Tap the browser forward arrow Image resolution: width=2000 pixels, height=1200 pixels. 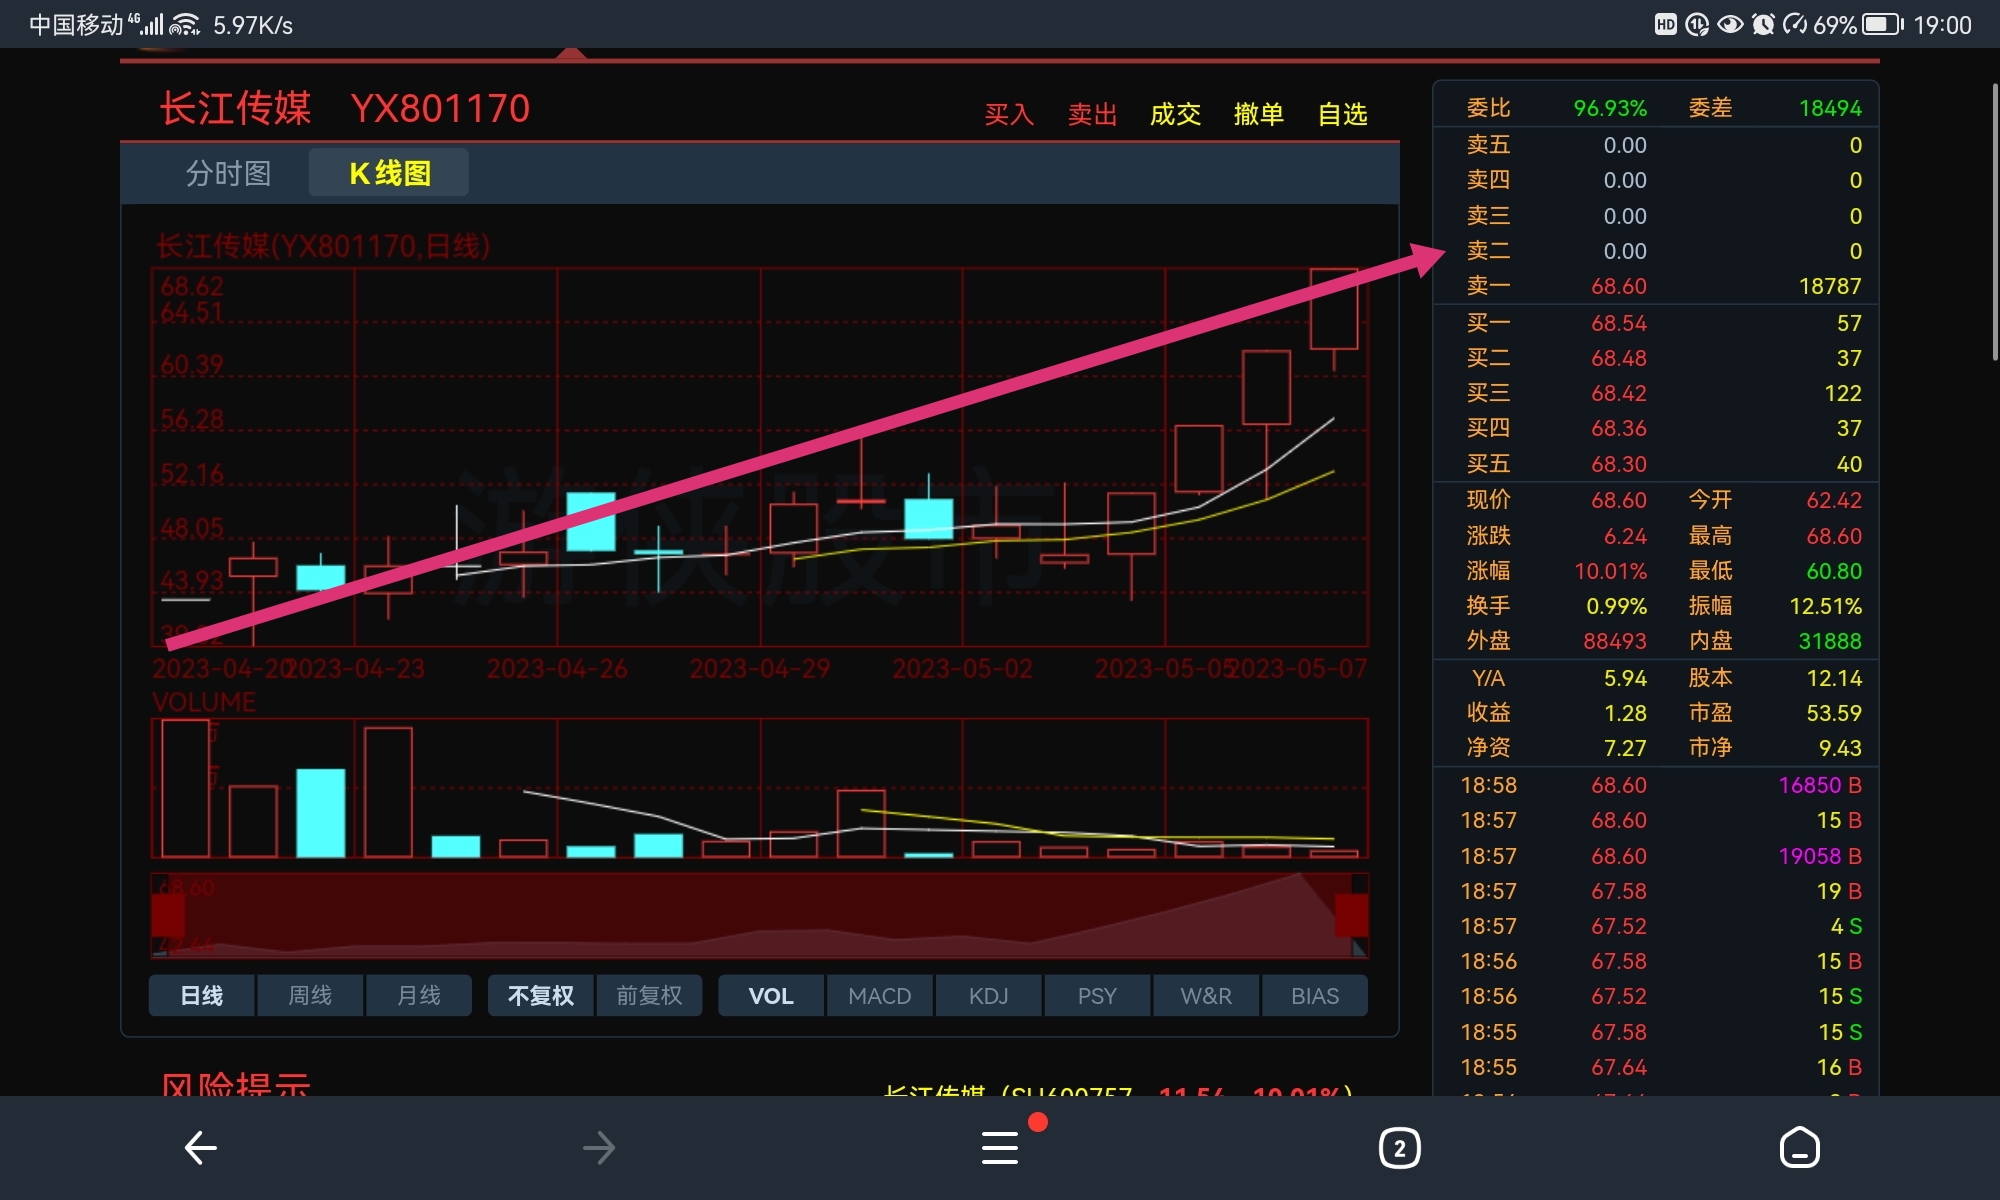(x=599, y=1147)
